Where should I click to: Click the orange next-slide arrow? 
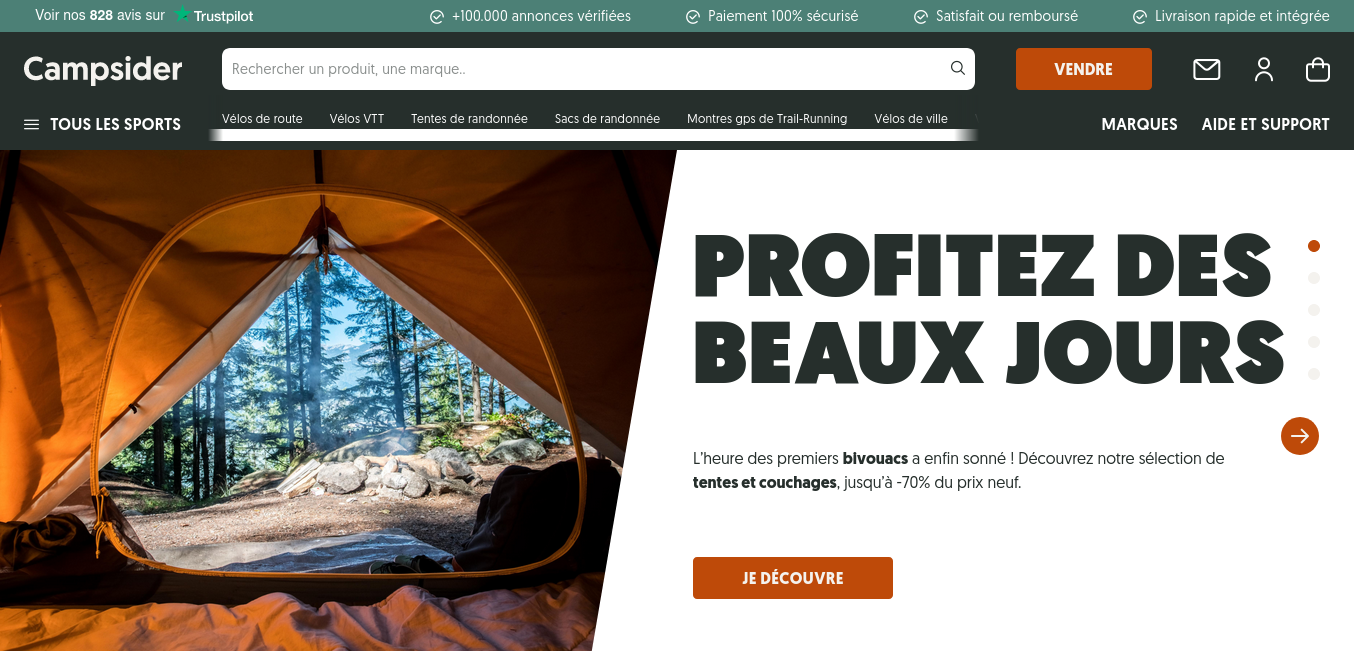1300,436
